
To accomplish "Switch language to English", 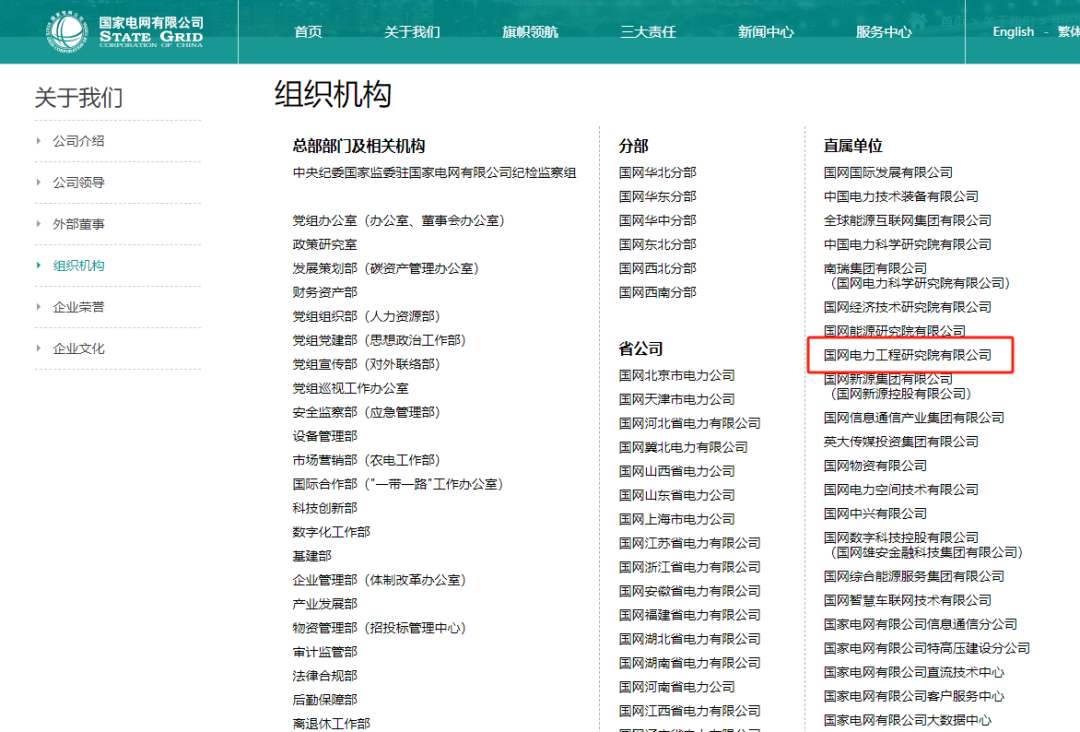I will pos(1013,32).
